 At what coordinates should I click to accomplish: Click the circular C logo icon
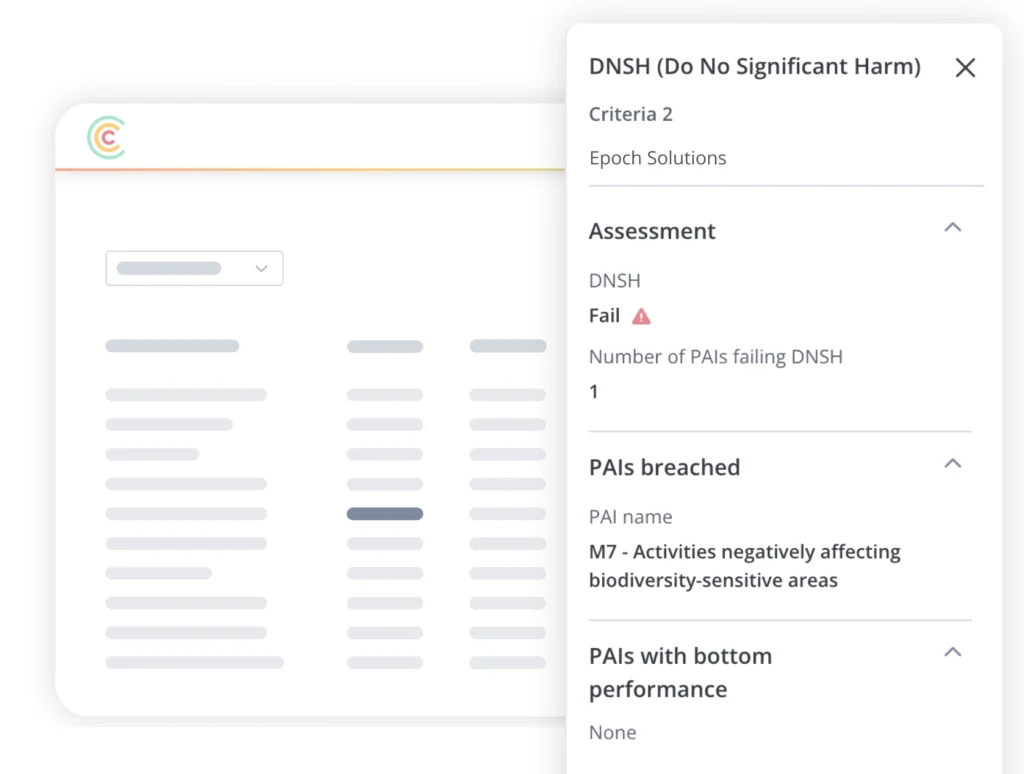click(x=106, y=138)
